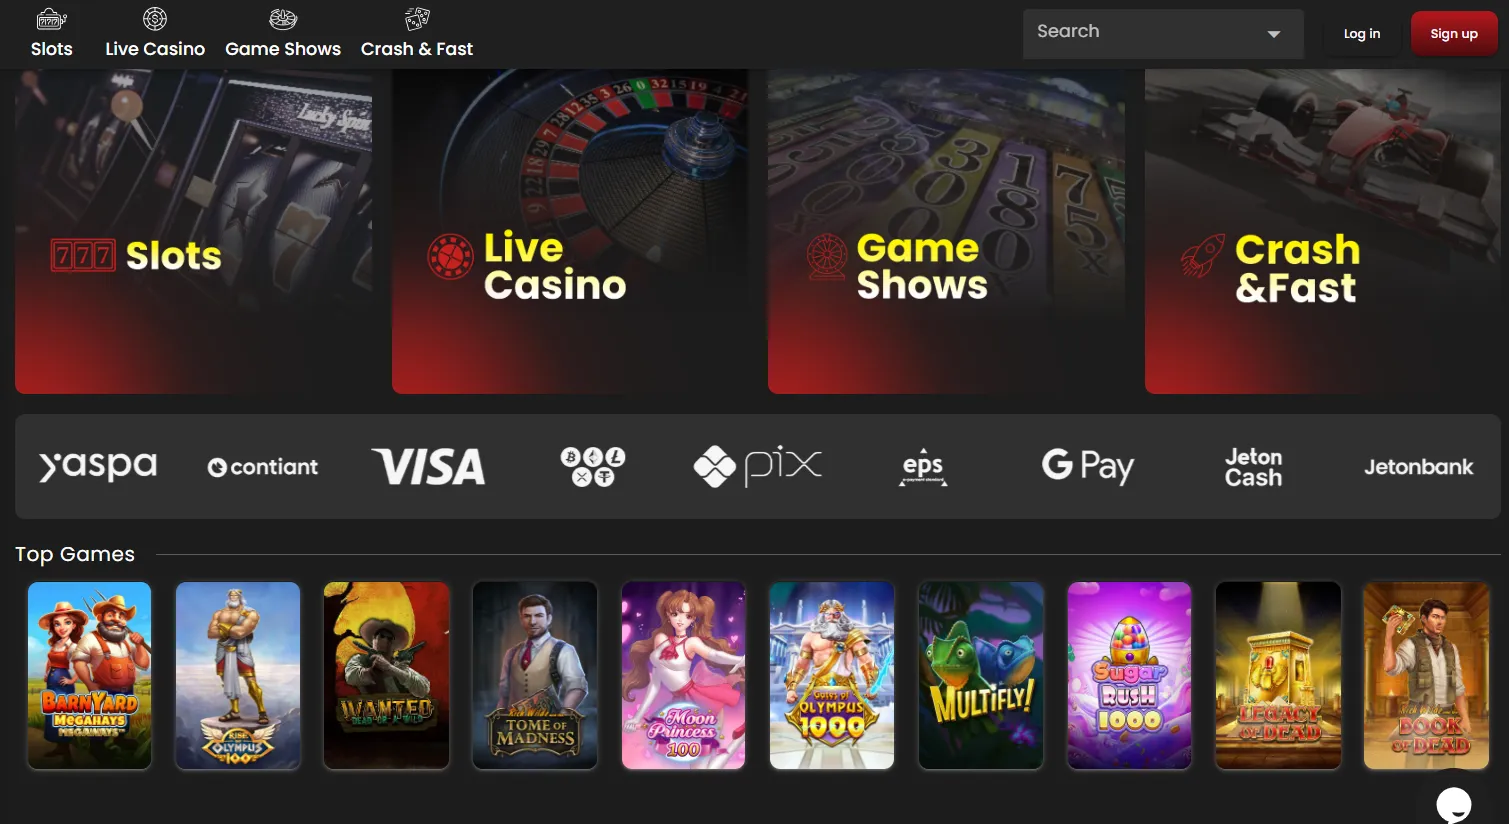Expand the Search dropdown arrow

1274,34
